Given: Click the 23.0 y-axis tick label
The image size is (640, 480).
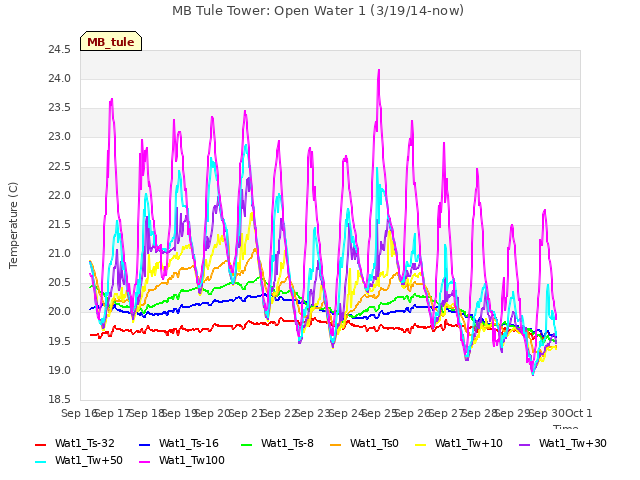Looking at the screenshot, I should click(59, 137).
